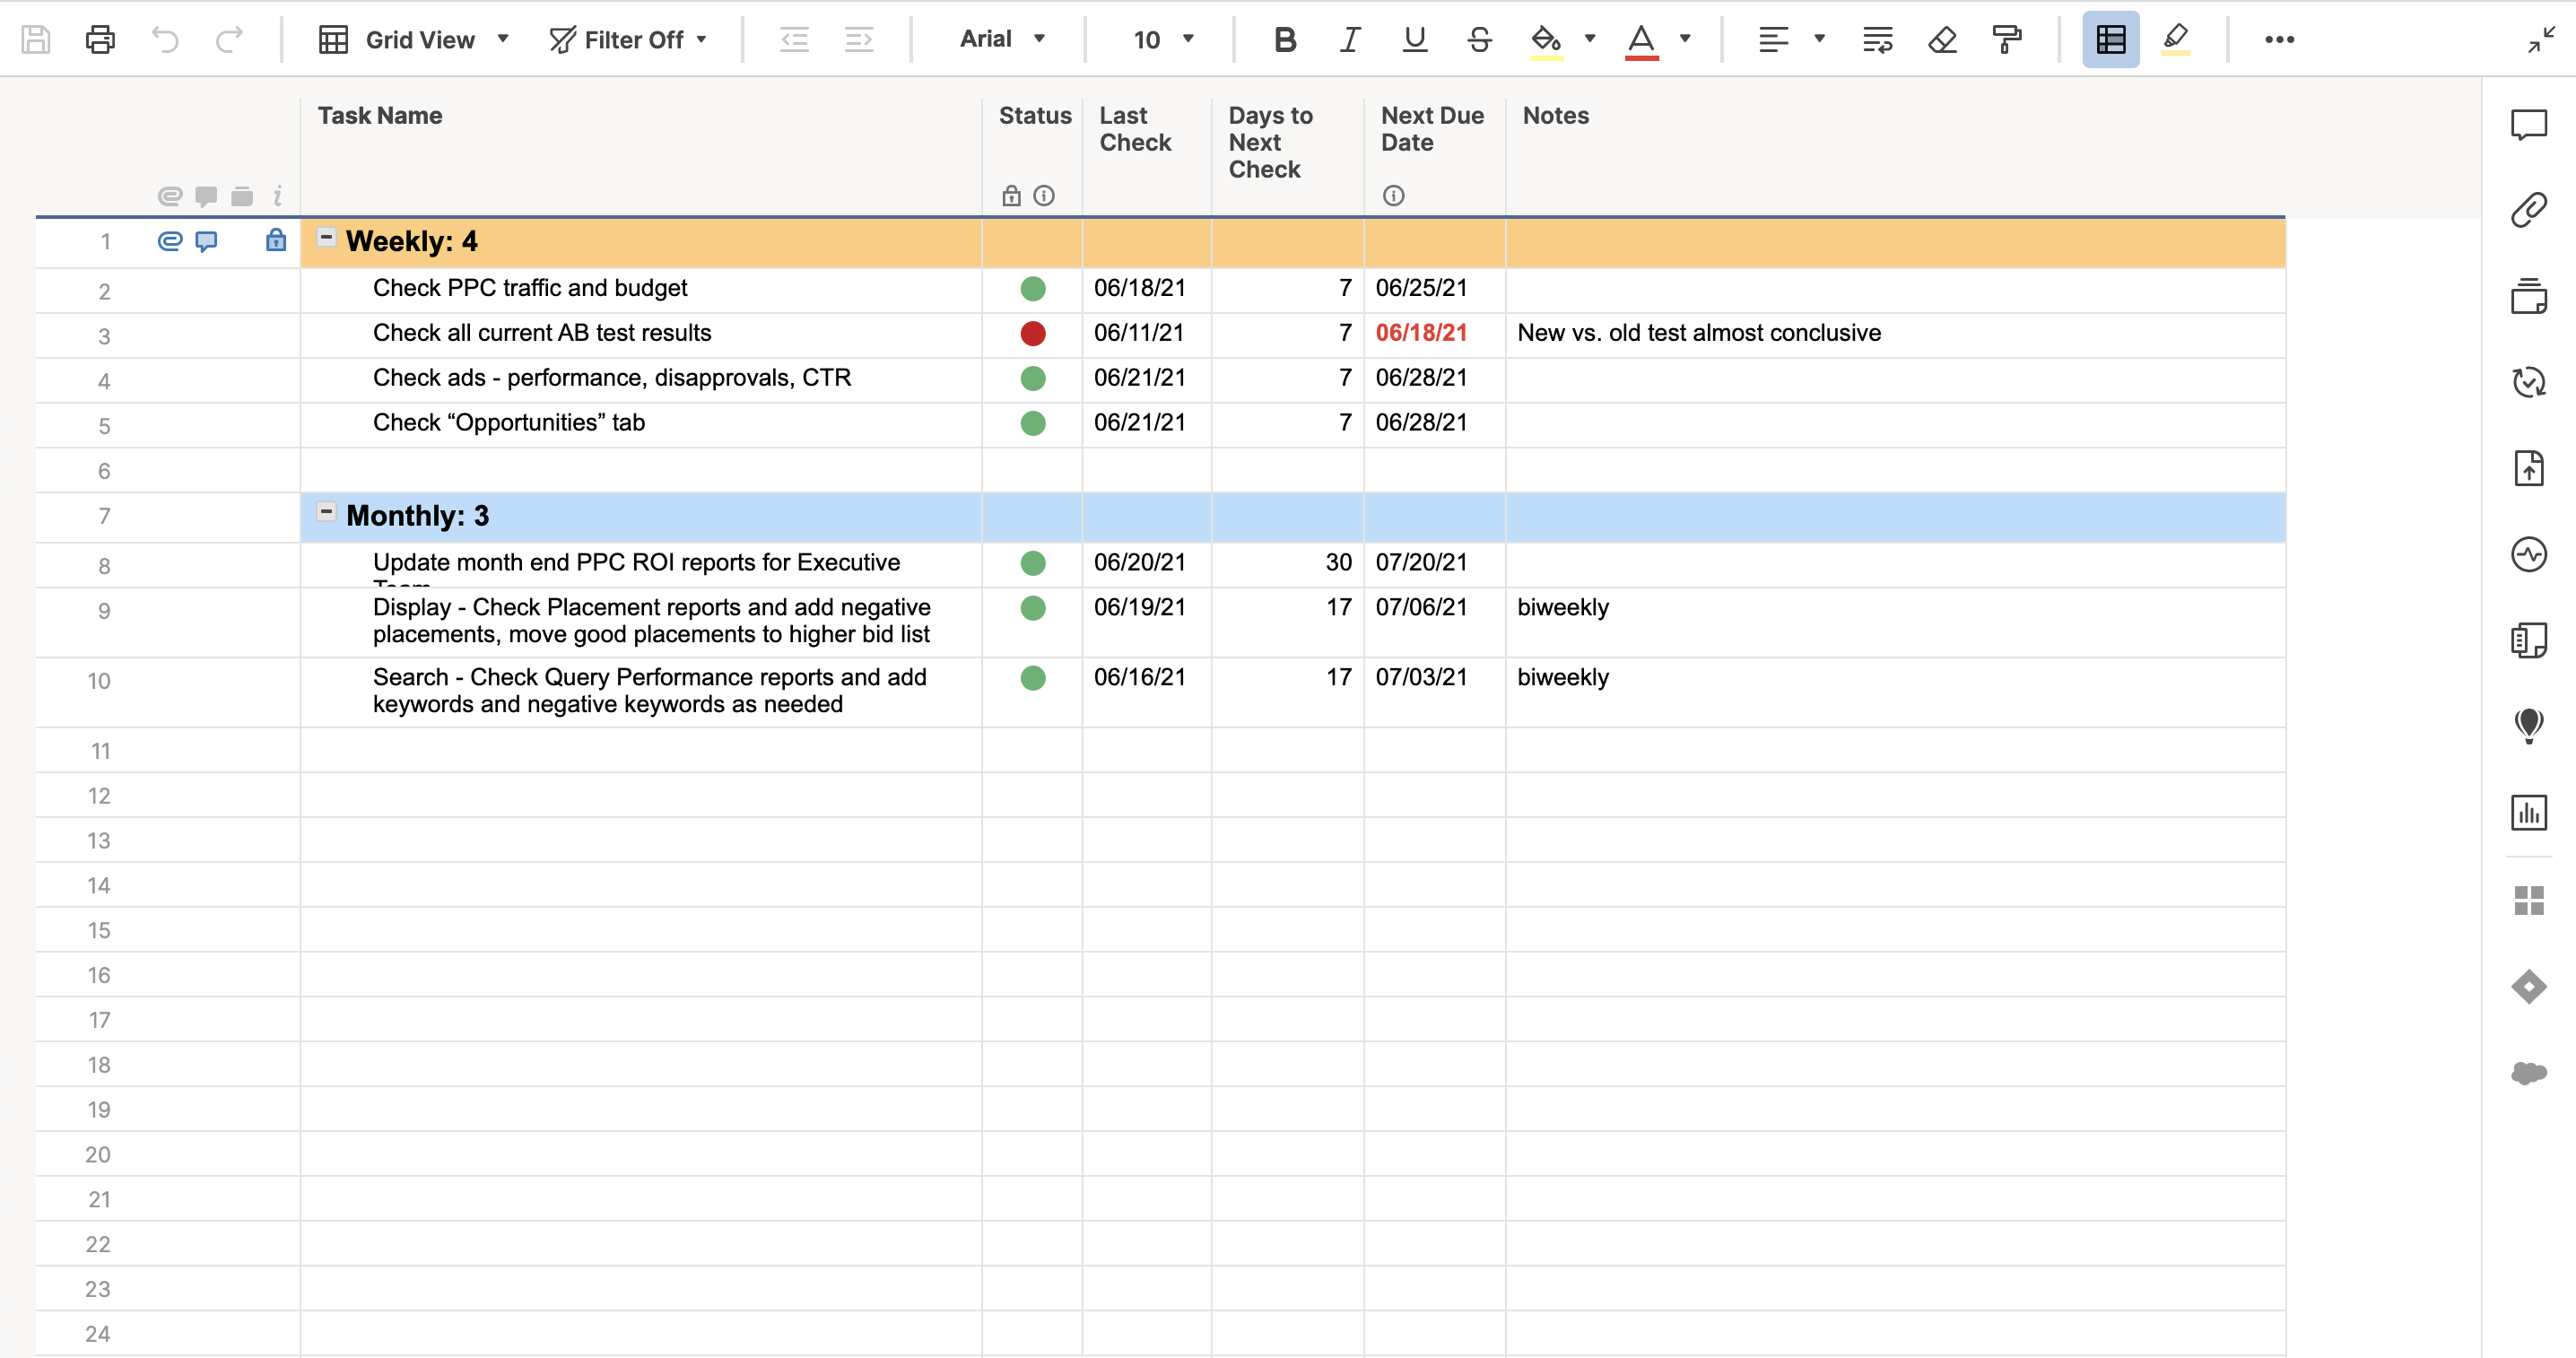
Task: Open the font size 10 dropdown
Action: 1163,39
